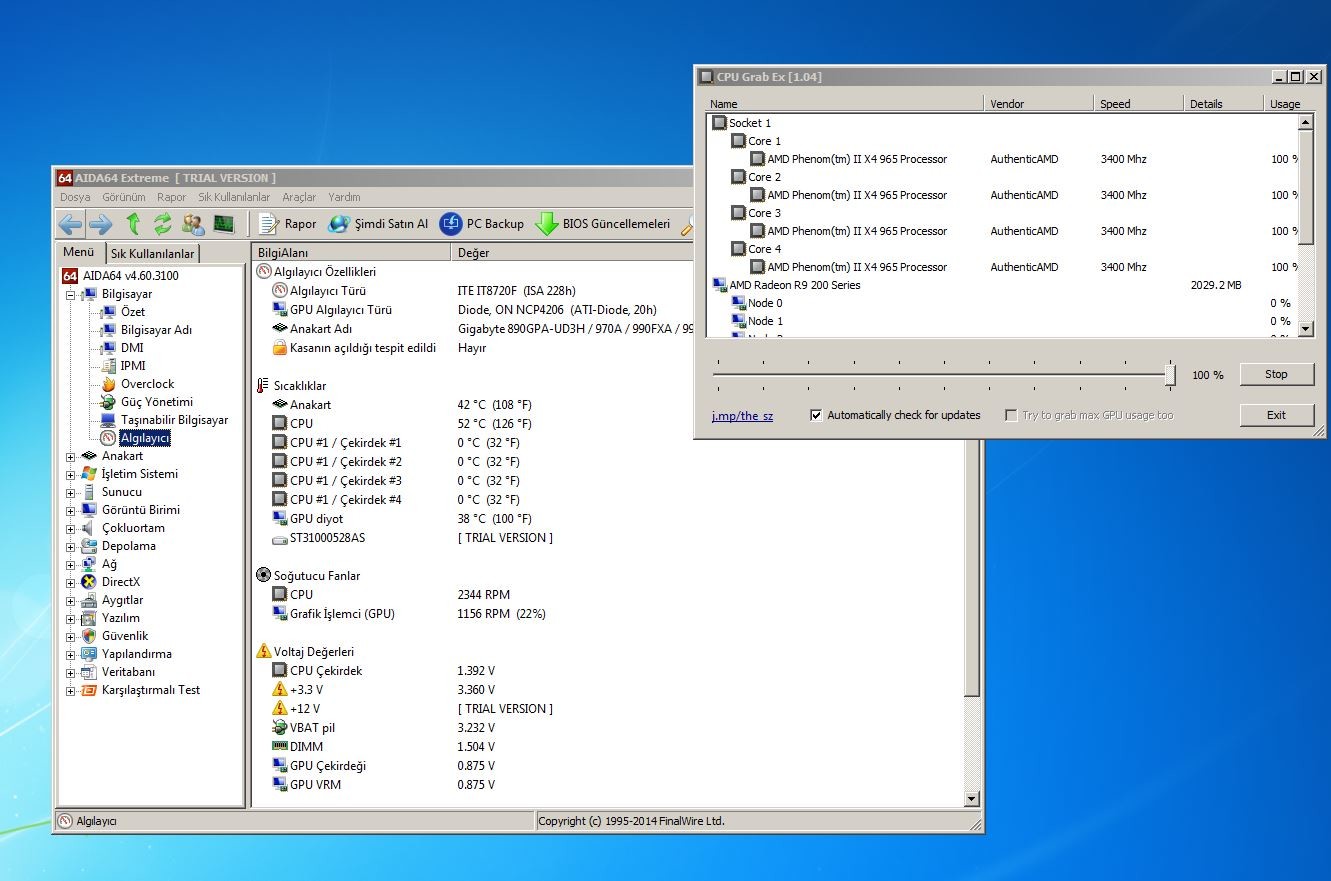Expand the Görüntü Birimi tree node

pos(71,510)
